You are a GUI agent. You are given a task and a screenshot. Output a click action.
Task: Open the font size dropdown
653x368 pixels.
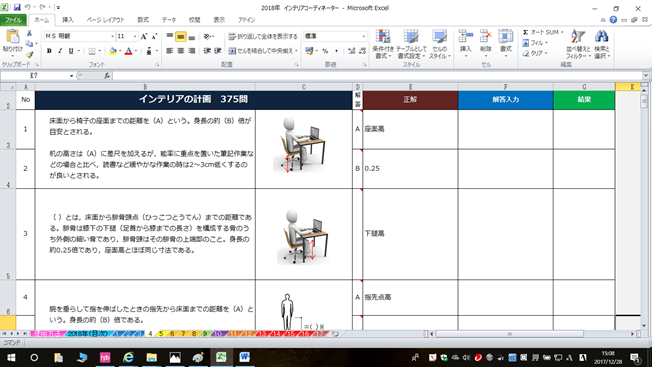coord(135,37)
